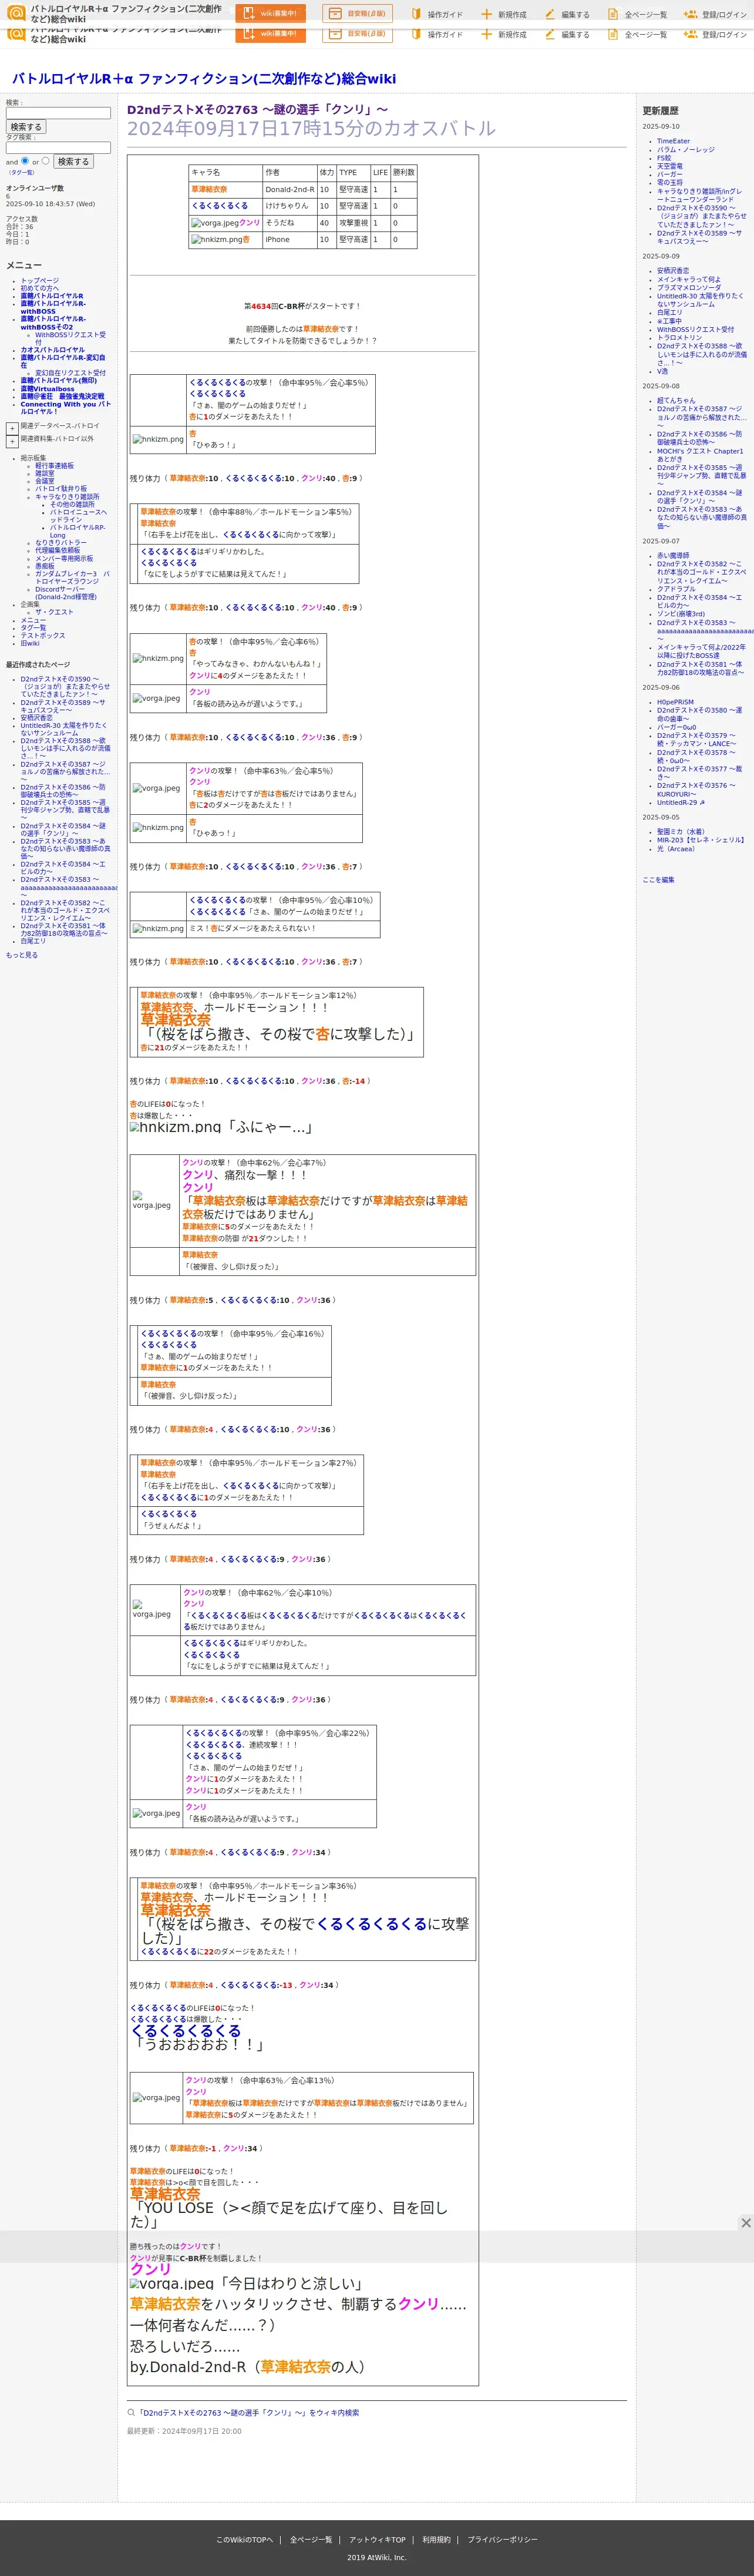
Task: Open ザ・クエスト link
Action: 54,612
